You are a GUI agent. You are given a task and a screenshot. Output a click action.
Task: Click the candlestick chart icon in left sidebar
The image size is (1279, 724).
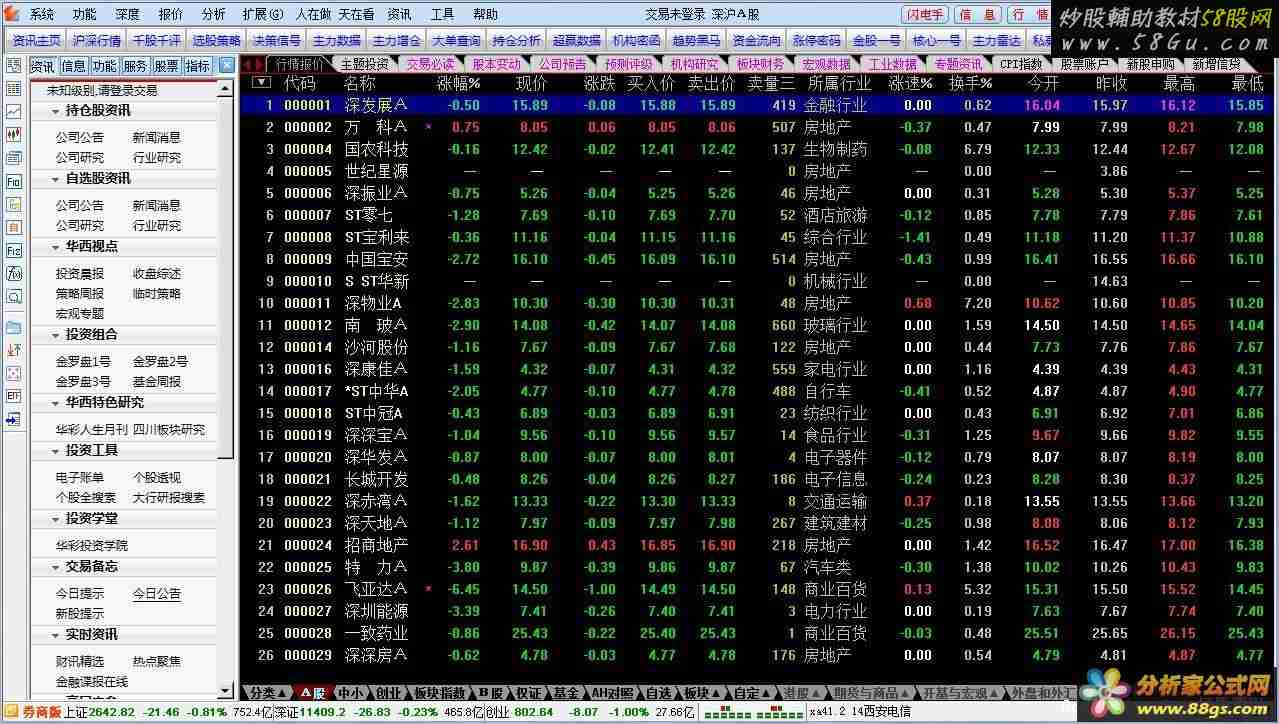(x=14, y=135)
